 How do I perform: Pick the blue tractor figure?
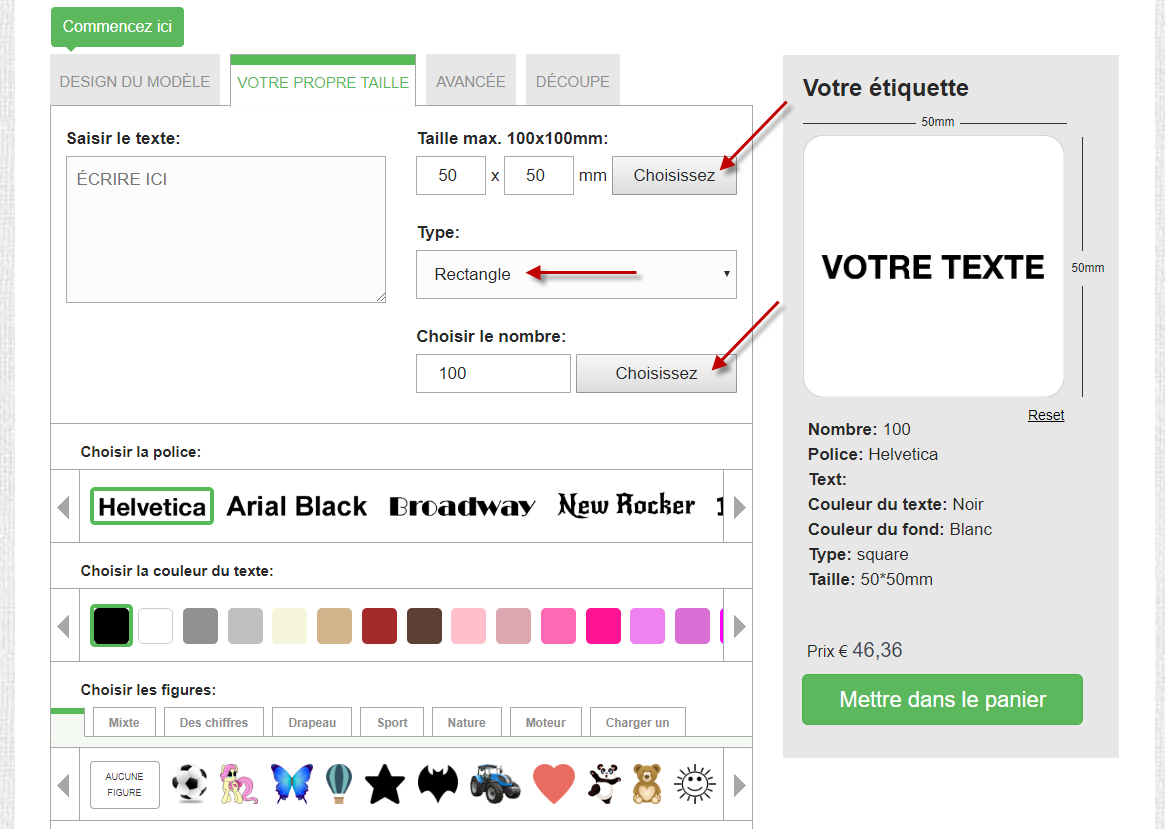pyautogui.click(x=495, y=784)
